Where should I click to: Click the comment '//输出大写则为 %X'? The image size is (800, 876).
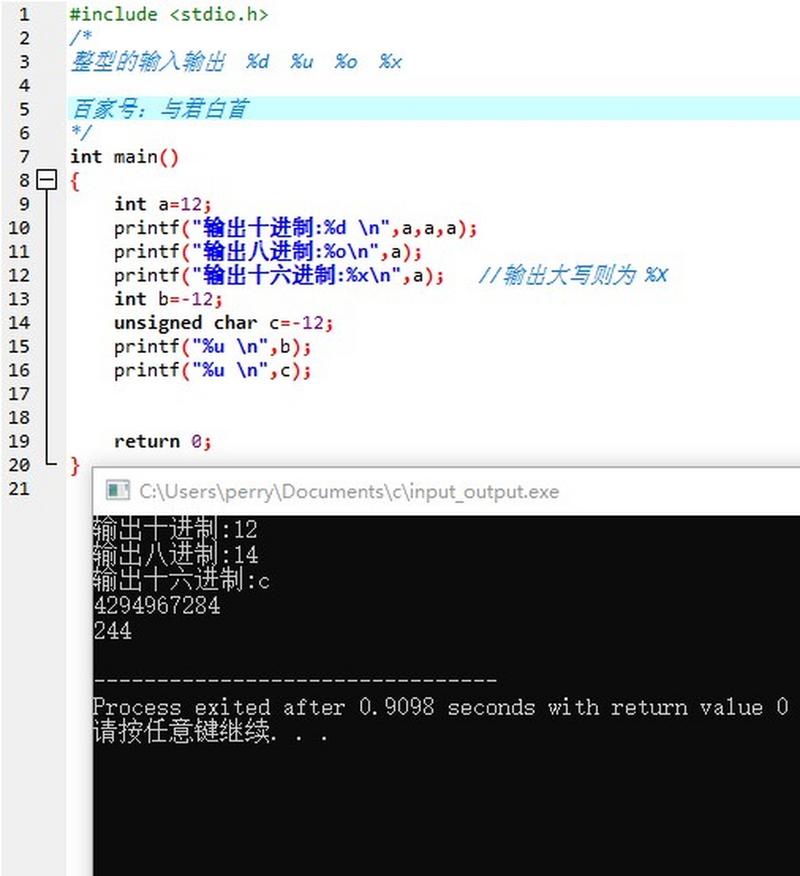pos(573,275)
